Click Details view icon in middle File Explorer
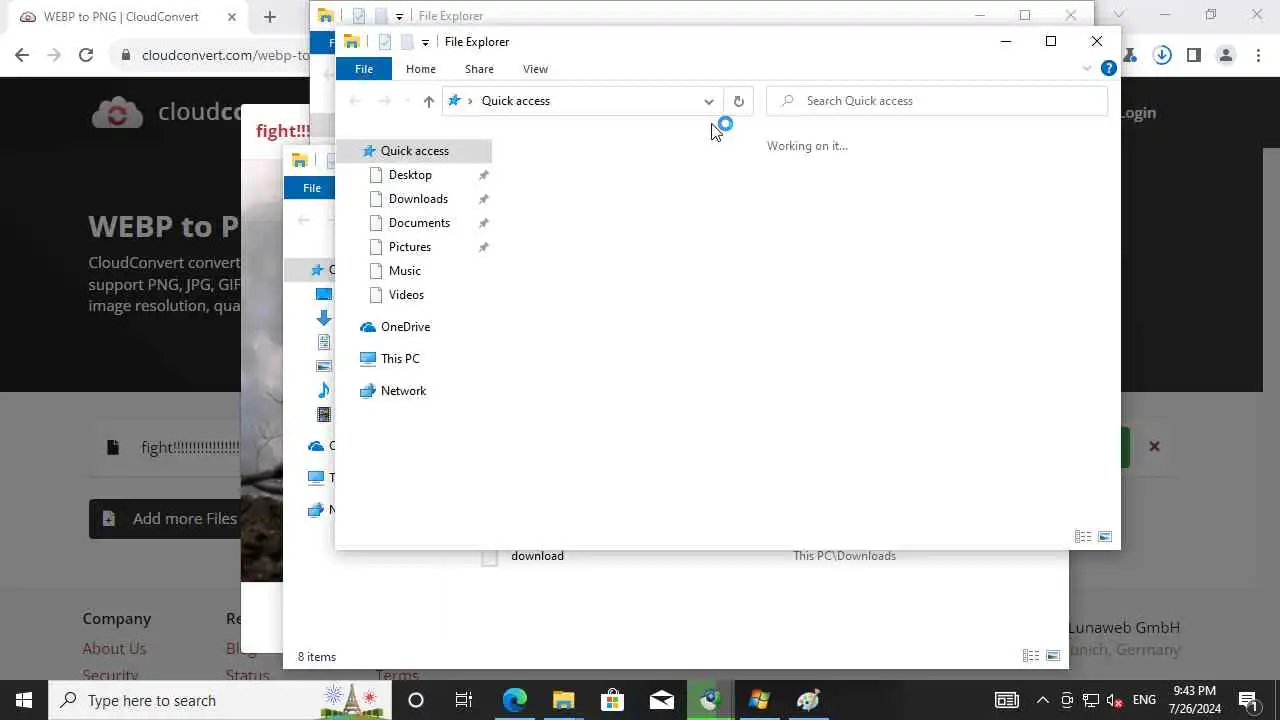This screenshot has height=720, width=1280. [x=1031, y=656]
